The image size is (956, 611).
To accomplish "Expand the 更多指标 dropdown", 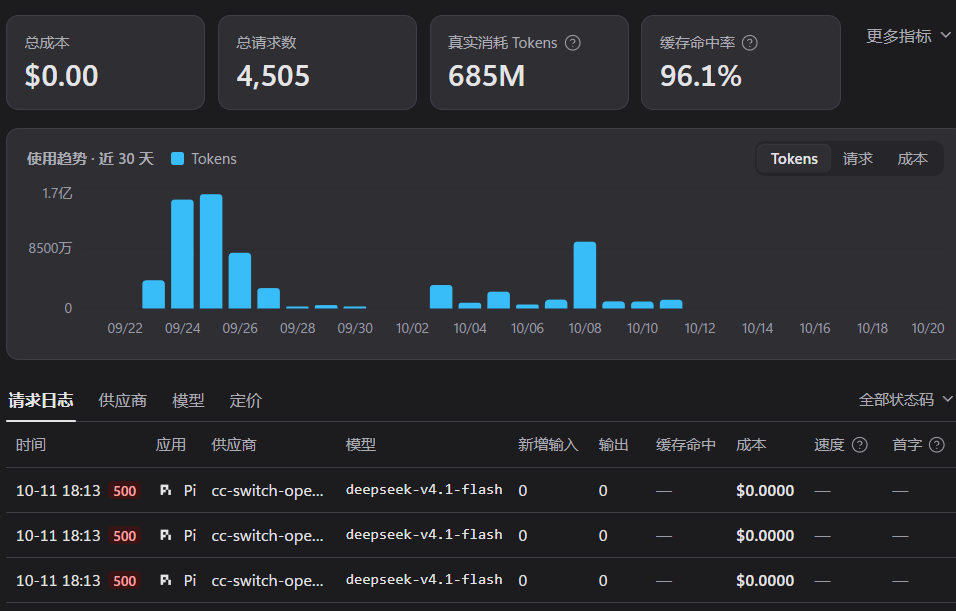I will click(908, 36).
